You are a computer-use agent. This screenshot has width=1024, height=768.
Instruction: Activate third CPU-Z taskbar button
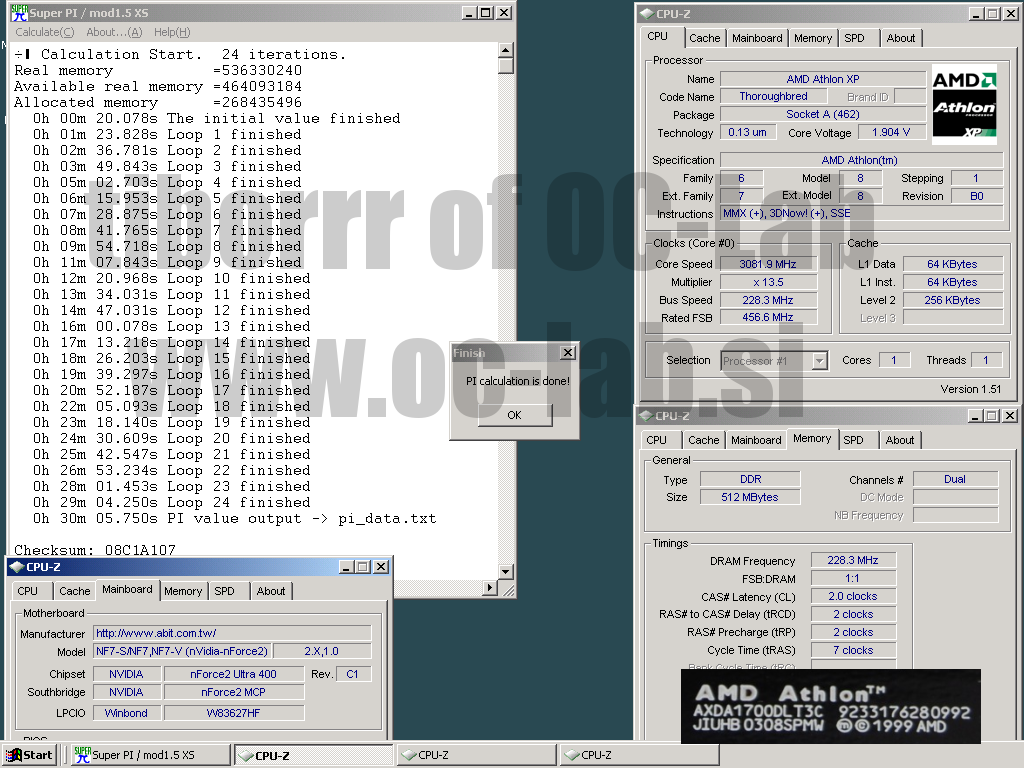(x=639, y=755)
